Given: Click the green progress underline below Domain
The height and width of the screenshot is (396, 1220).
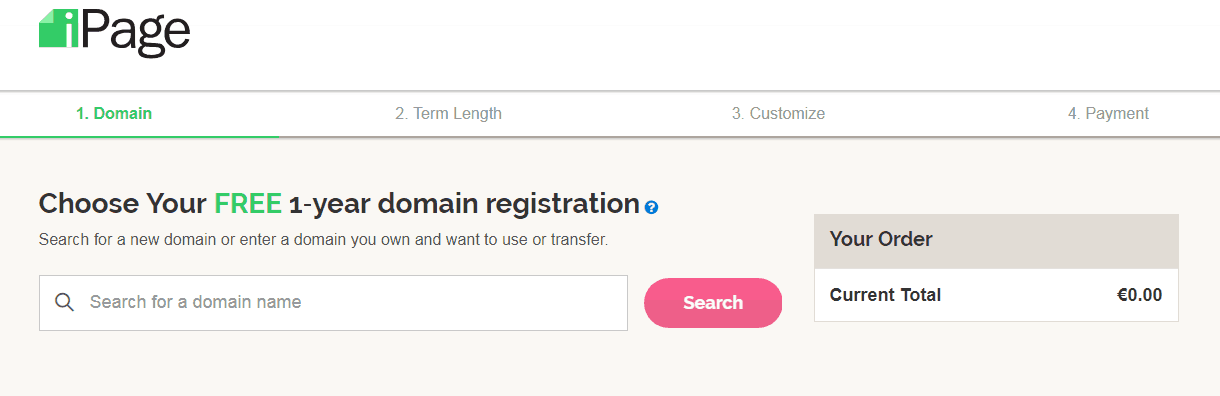Looking at the screenshot, I should [139, 135].
